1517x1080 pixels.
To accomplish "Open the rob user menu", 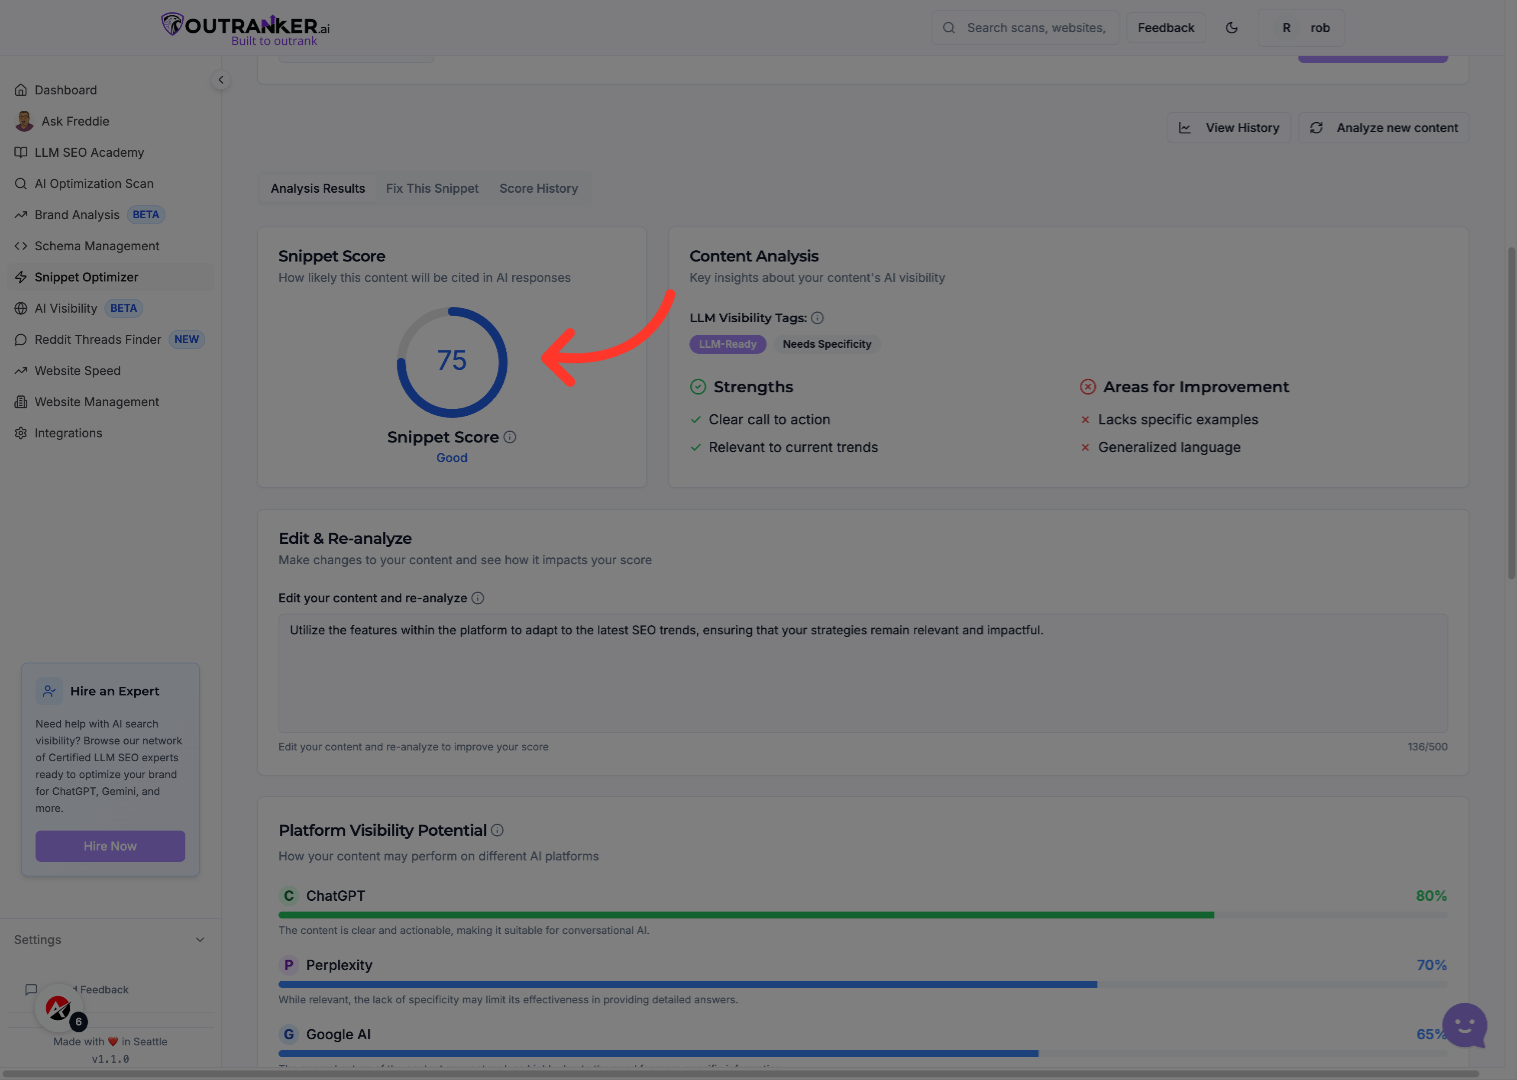I will tap(1304, 28).
